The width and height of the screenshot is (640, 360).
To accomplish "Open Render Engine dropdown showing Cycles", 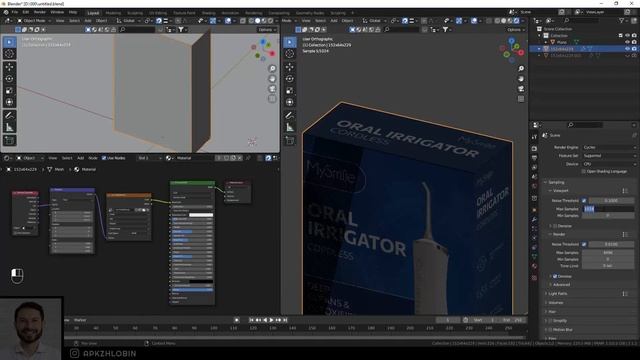I will (x=609, y=147).
